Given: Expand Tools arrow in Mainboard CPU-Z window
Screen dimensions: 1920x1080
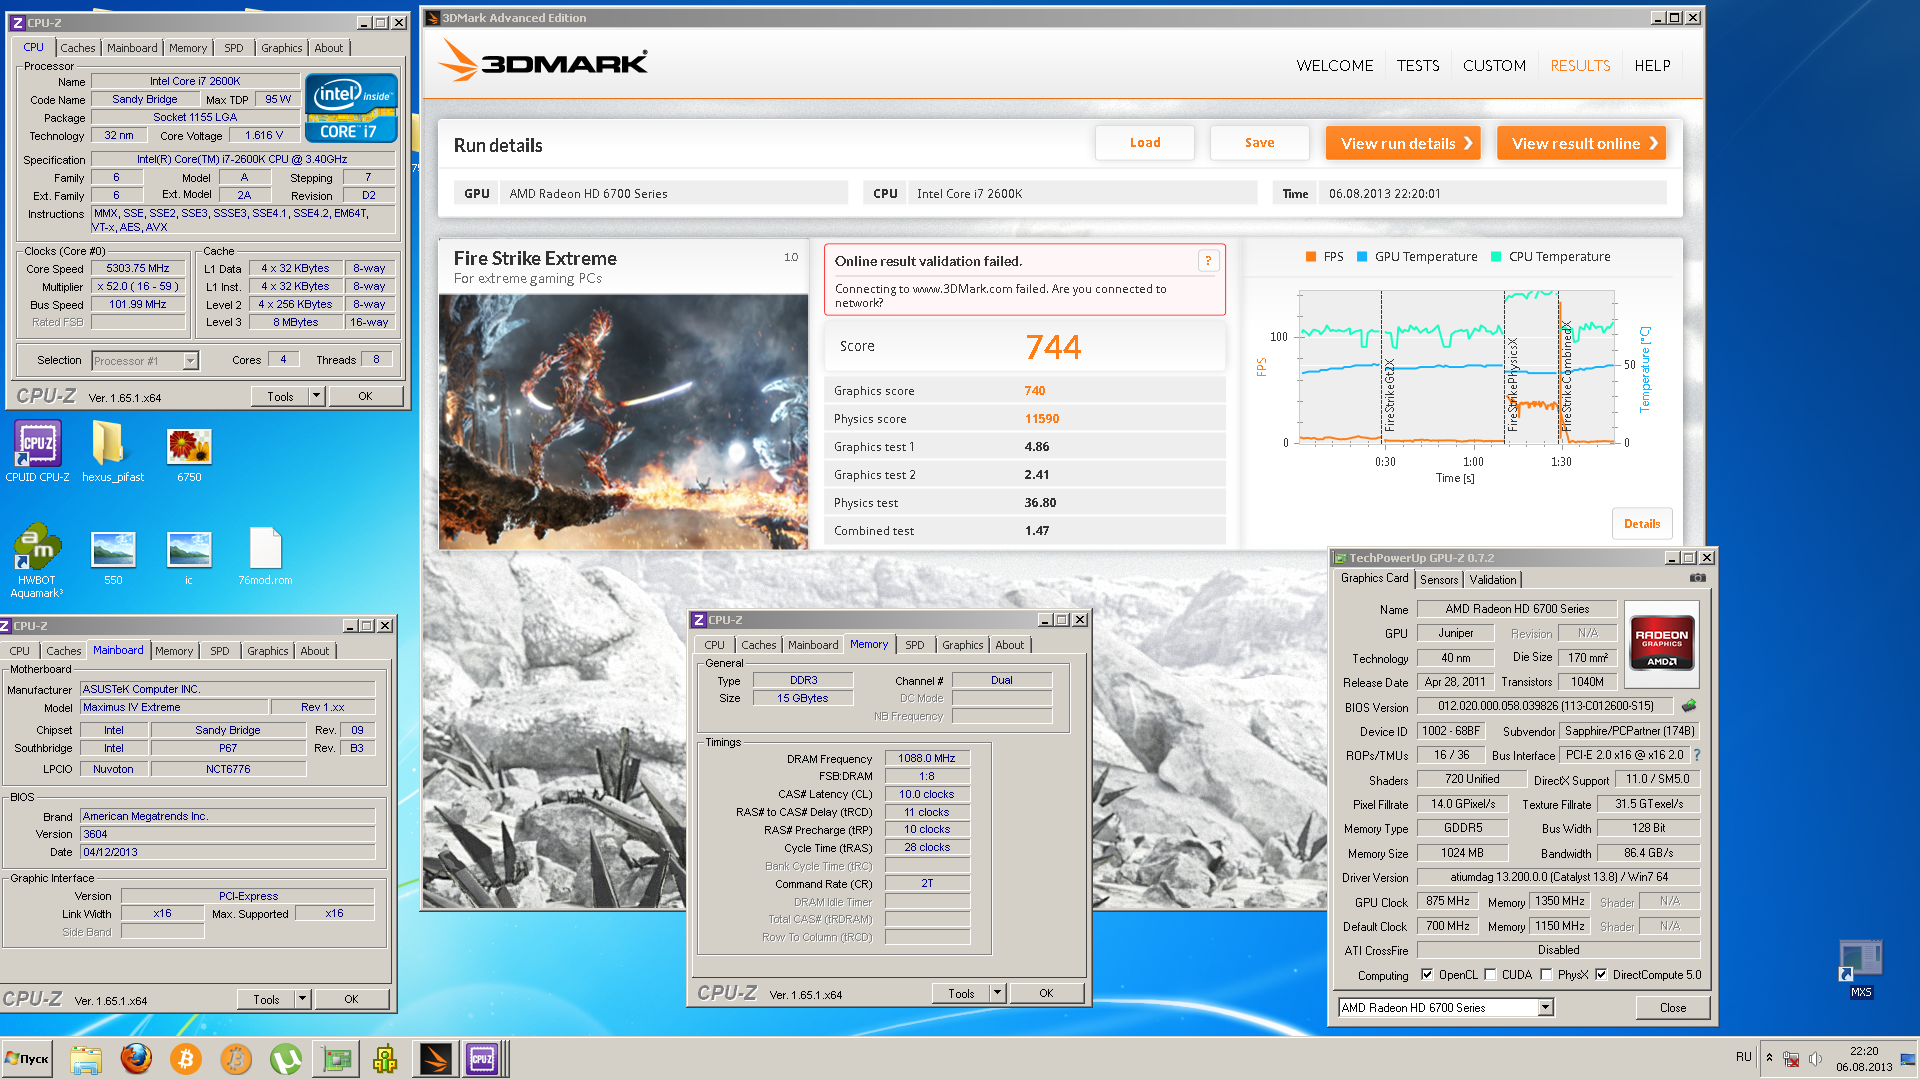Looking at the screenshot, I should pyautogui.click(x=303, y=999).
